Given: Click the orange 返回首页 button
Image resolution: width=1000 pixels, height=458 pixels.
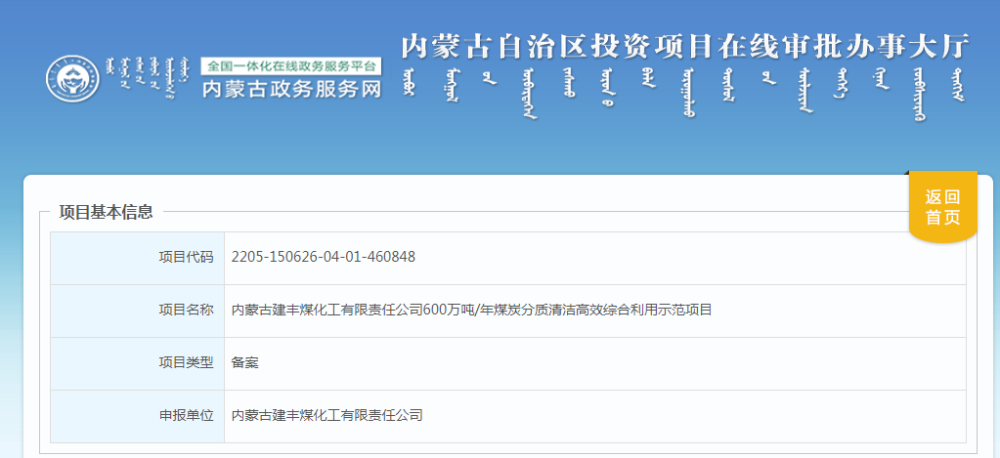Looking at the screenshot, I should [942, 207].
